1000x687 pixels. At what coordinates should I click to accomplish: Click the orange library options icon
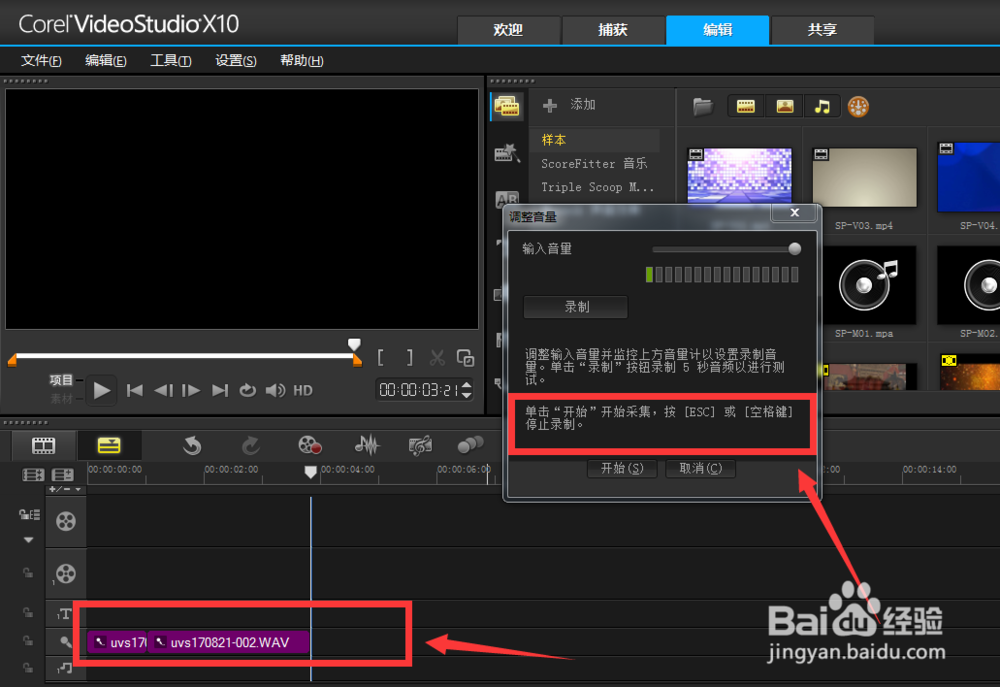pos(858,107)
